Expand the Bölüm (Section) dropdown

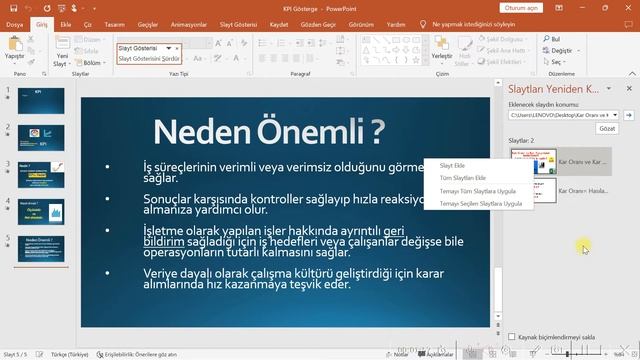(105, 63)
